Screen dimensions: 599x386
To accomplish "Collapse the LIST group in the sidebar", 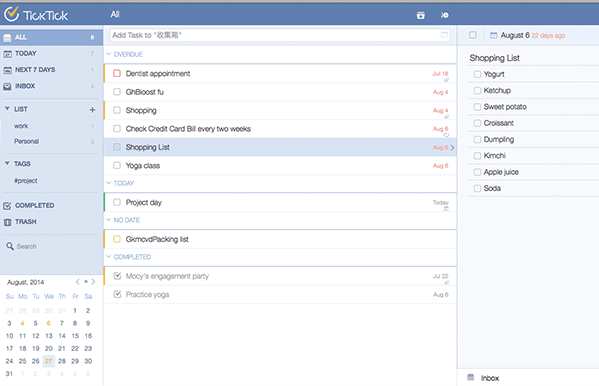I will [7, 109].
